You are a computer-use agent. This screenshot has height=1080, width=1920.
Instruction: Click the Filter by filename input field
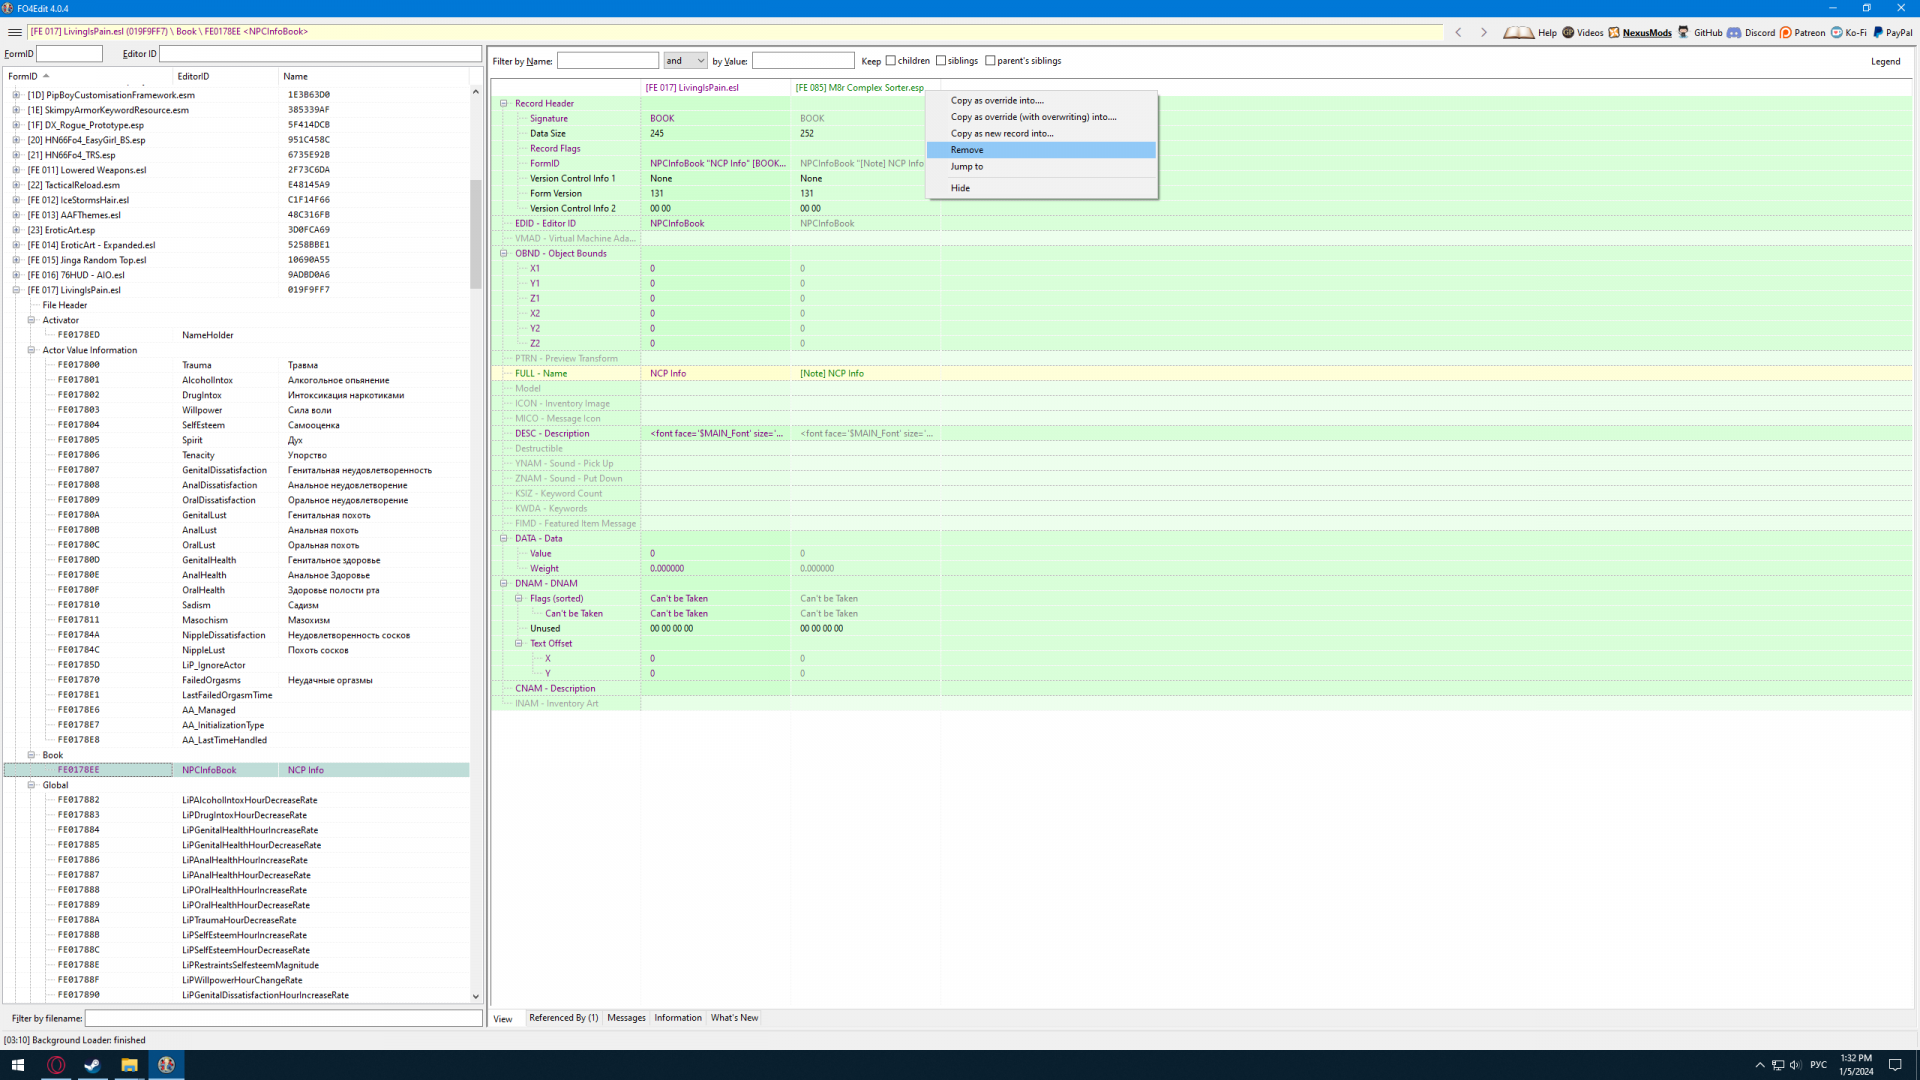[x=283, y=1018]
